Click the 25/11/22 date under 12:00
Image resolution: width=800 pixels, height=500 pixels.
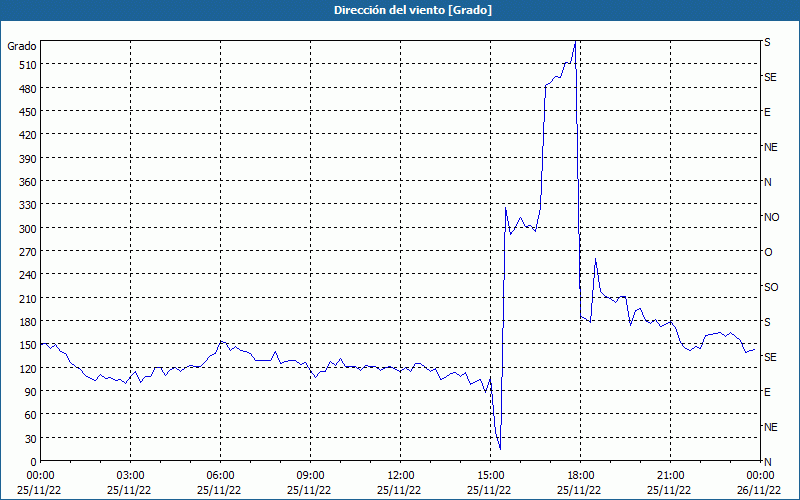pos(399,490)
